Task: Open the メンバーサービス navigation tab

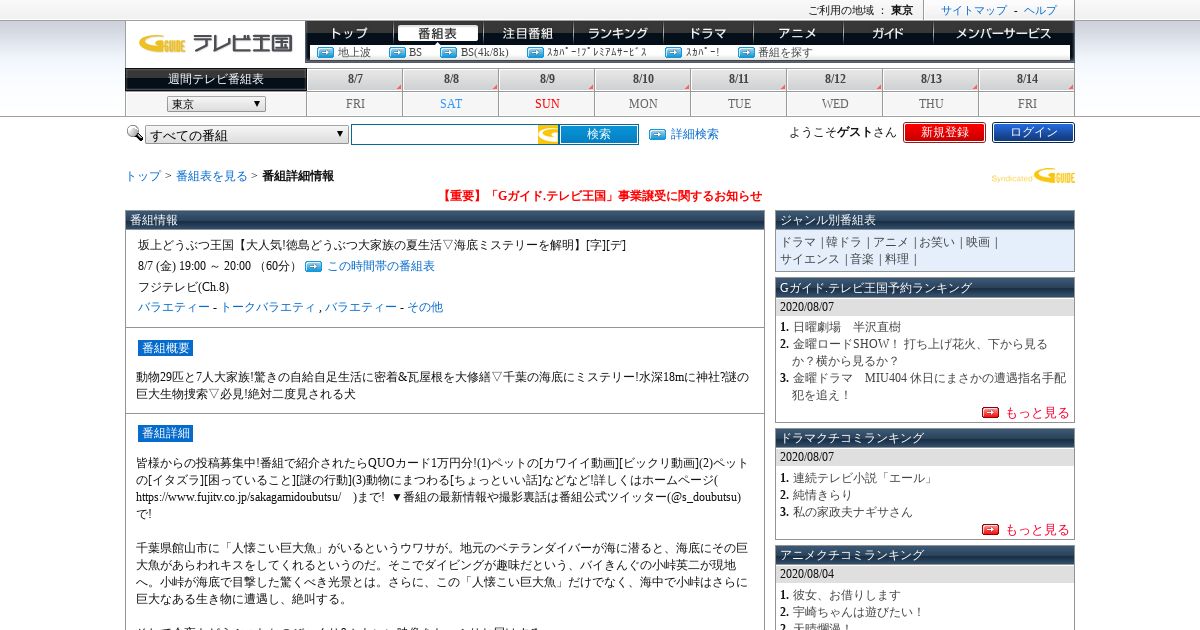Action: 1003,33
